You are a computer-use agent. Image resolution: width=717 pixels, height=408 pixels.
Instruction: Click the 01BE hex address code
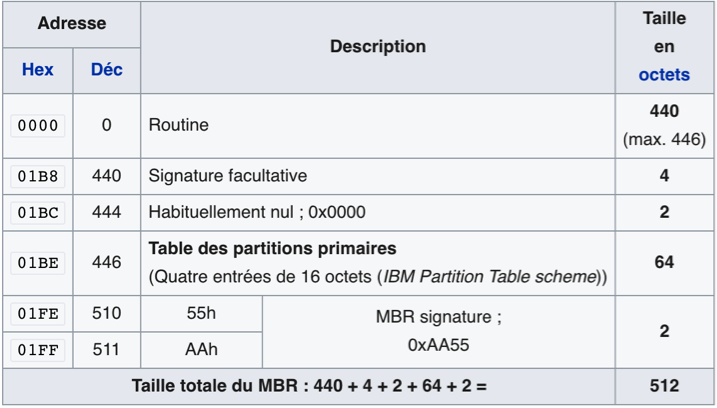[37, 263]
